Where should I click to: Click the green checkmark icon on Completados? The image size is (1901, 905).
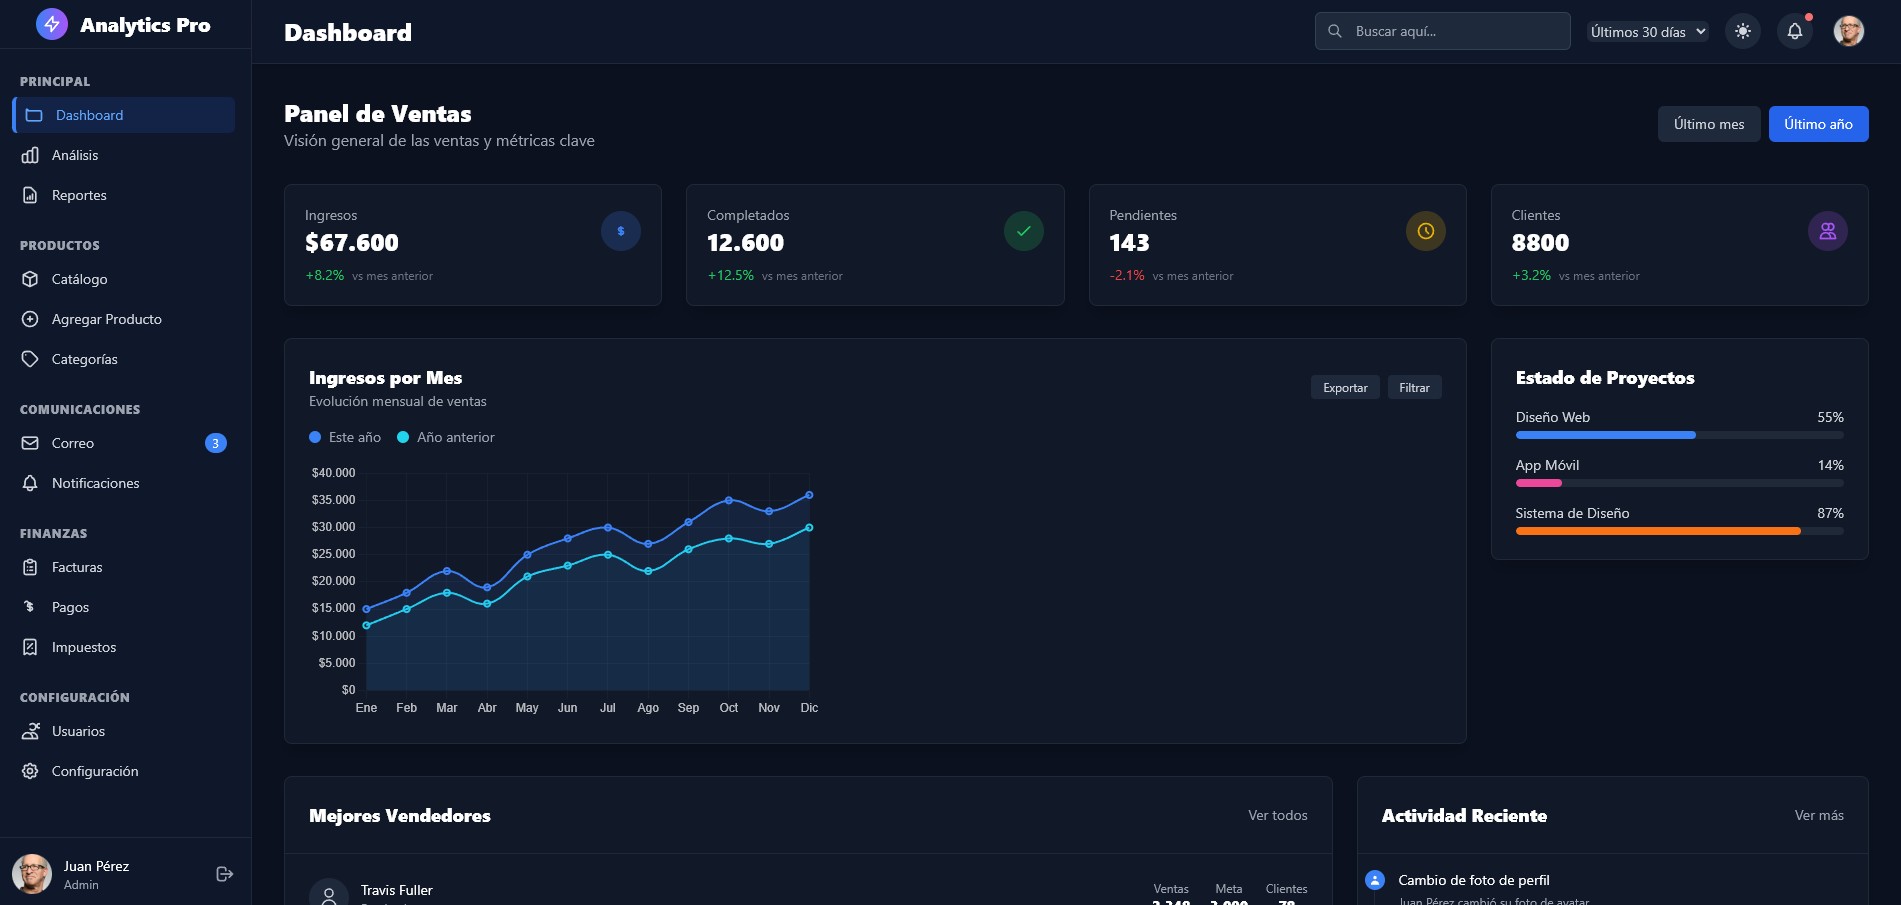point(1023,231)
